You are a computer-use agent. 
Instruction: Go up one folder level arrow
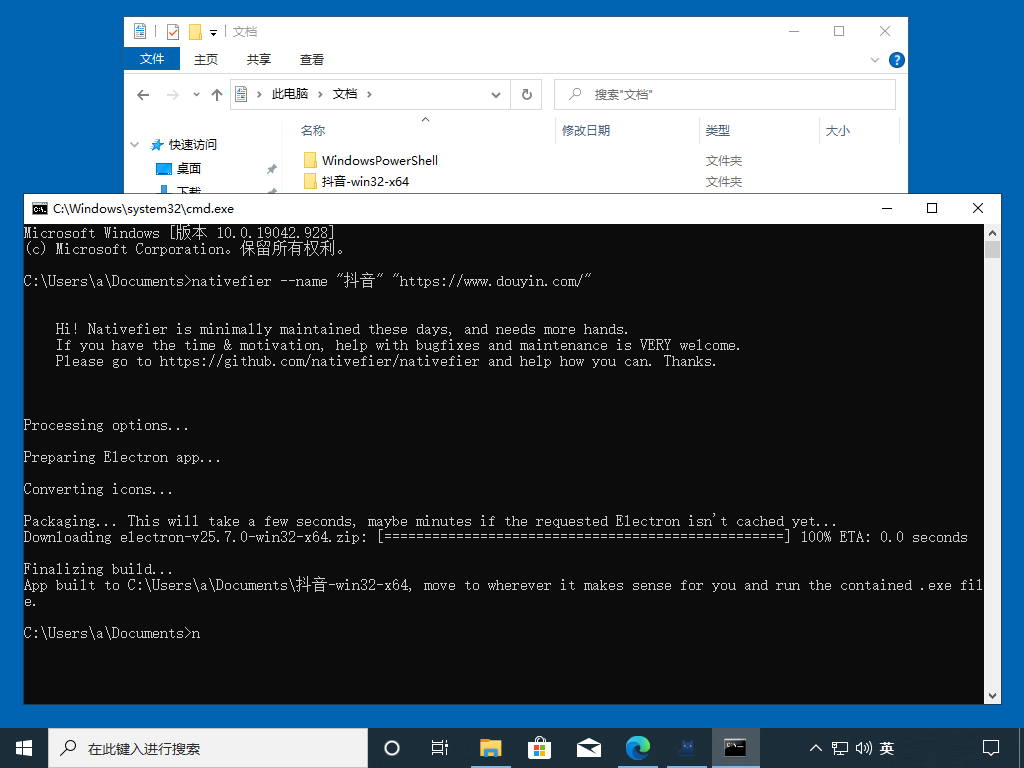[217, 95]
